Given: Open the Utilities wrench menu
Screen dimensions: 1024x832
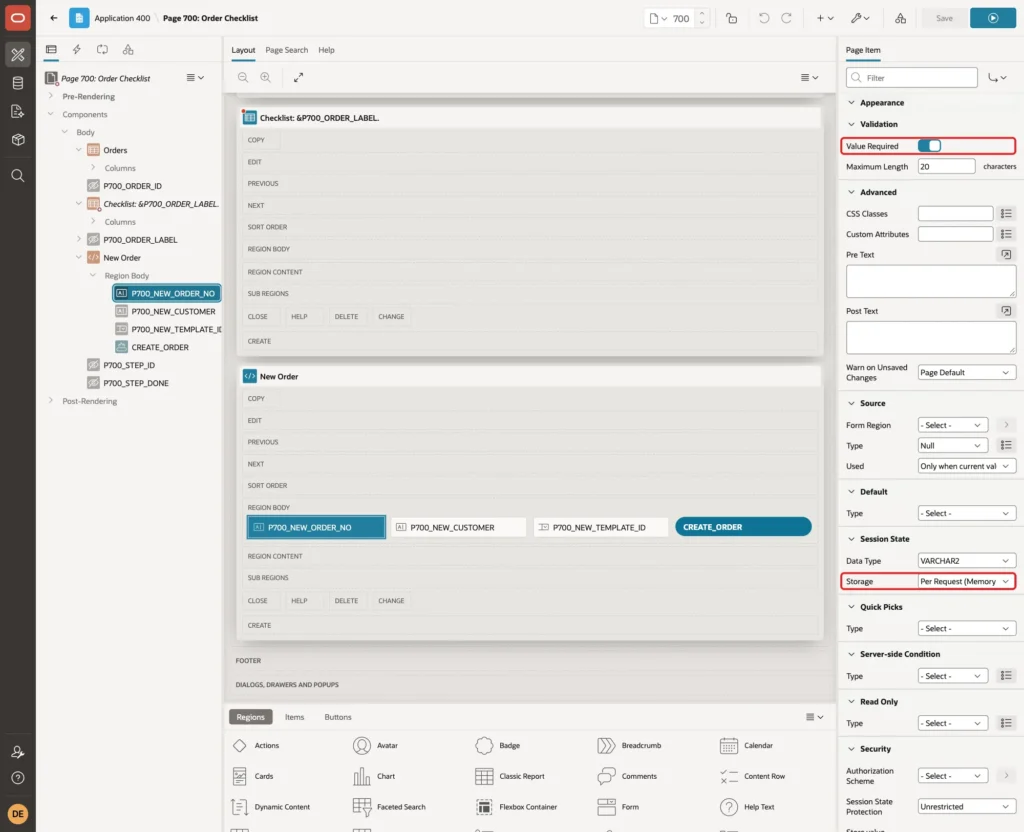Looking at the screenshot, I should 860,18.
